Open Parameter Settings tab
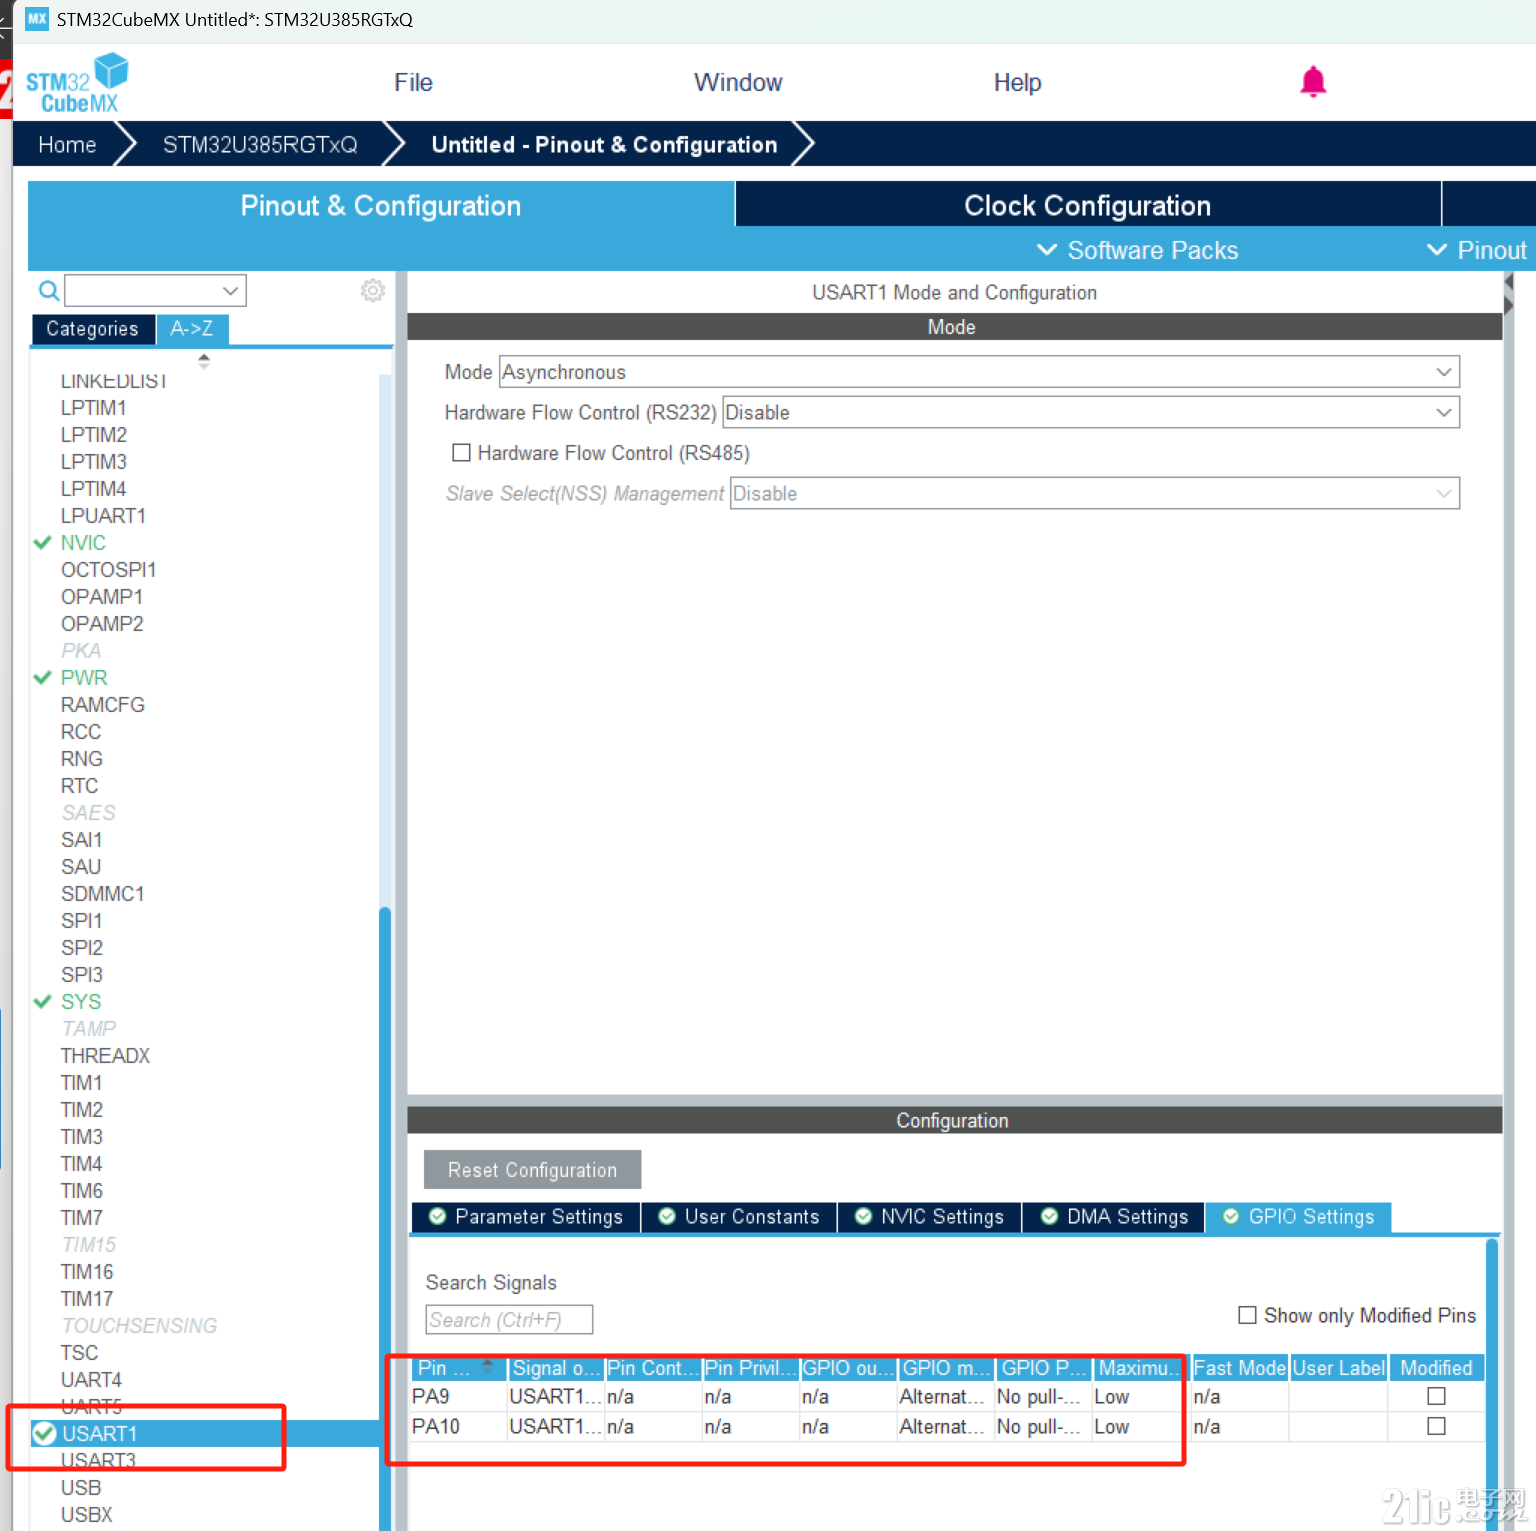This screenshot has width=1536, height=1531. pos(526,1217)
